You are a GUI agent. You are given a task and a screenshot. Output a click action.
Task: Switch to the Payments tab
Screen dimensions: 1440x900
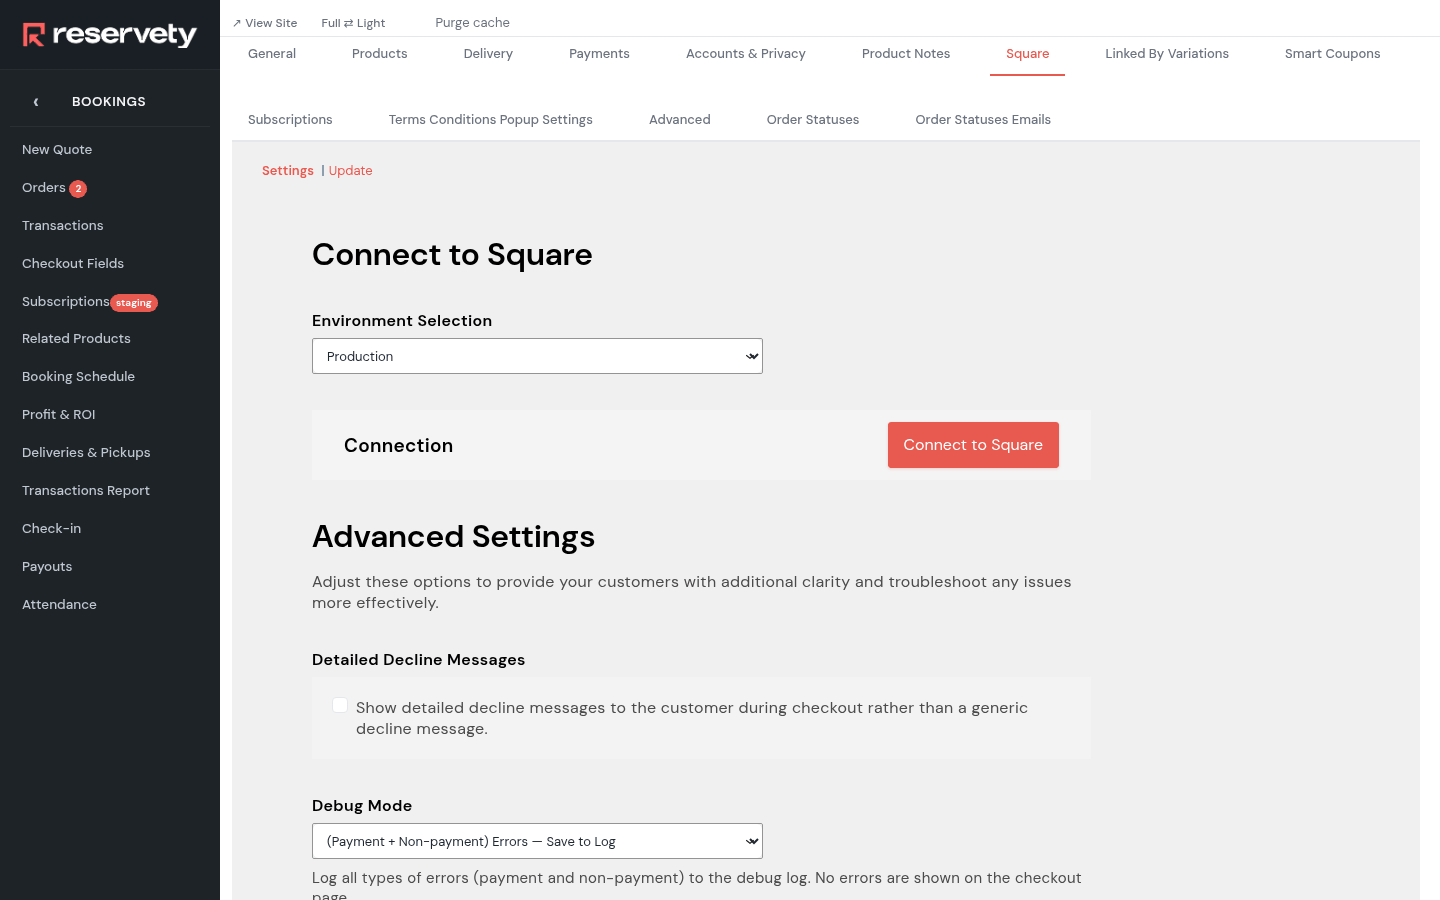(x=599, y=54)
